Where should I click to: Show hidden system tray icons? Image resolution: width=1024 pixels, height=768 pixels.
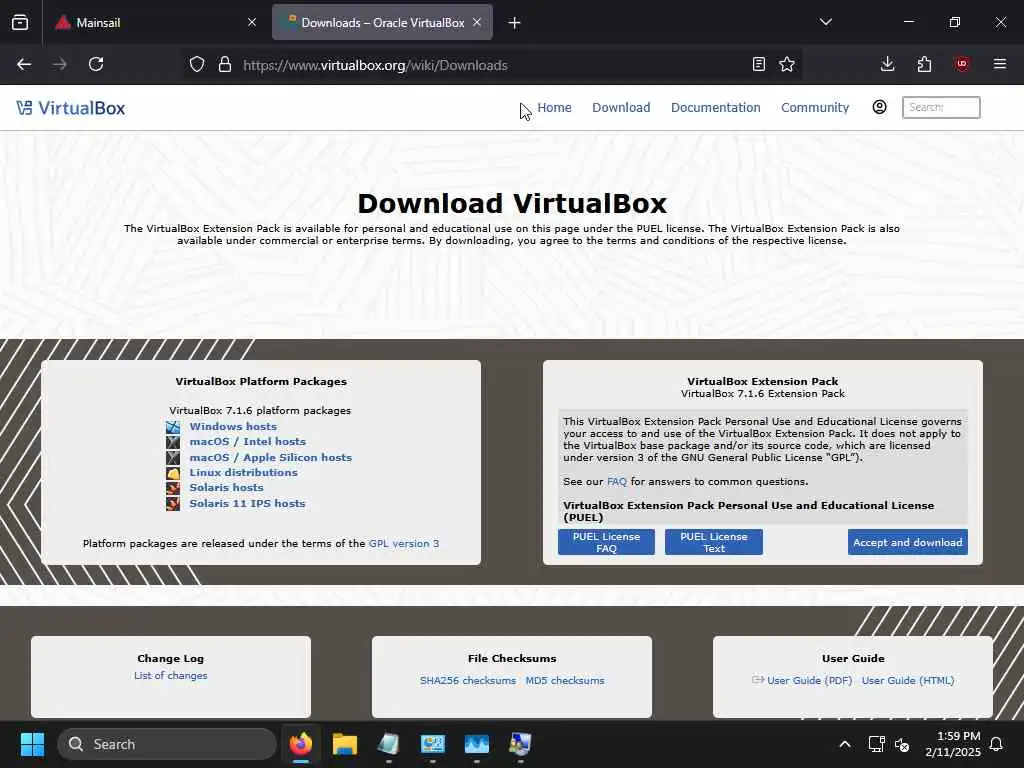(844, 744)
